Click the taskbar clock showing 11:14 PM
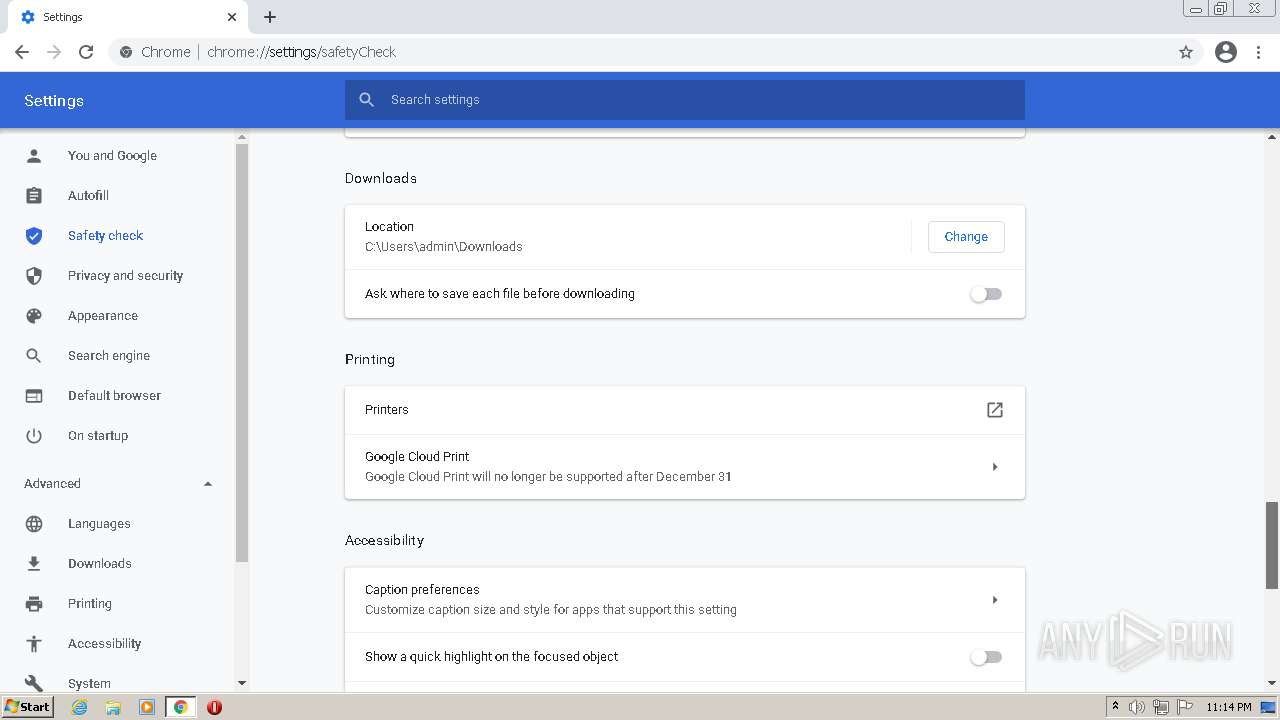Screen dimensions: 1280x720 click(x=1229, y=707)
